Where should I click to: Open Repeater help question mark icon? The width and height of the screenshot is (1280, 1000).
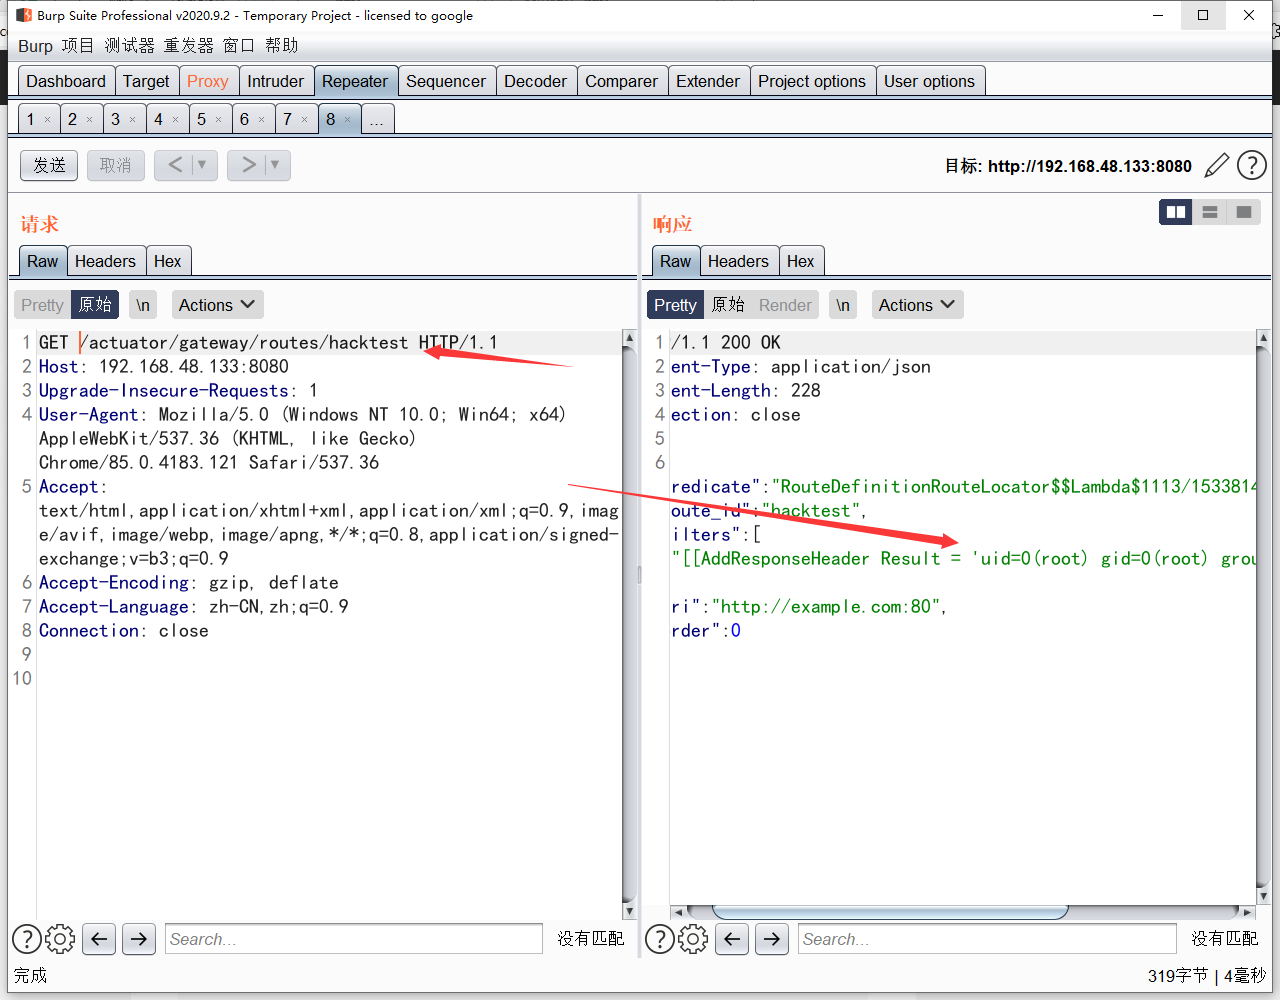click(1252, 165)
